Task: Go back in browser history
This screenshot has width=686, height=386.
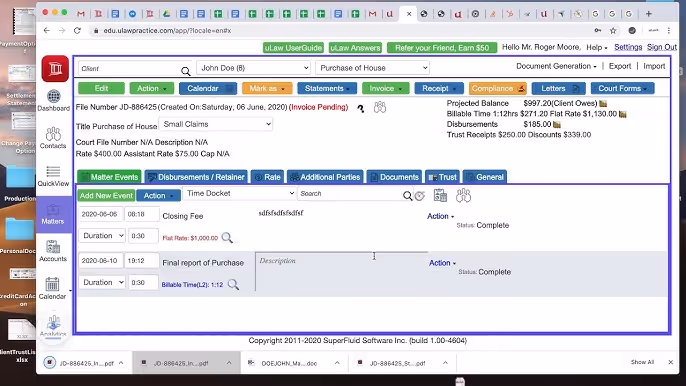Action: [46, 31]
